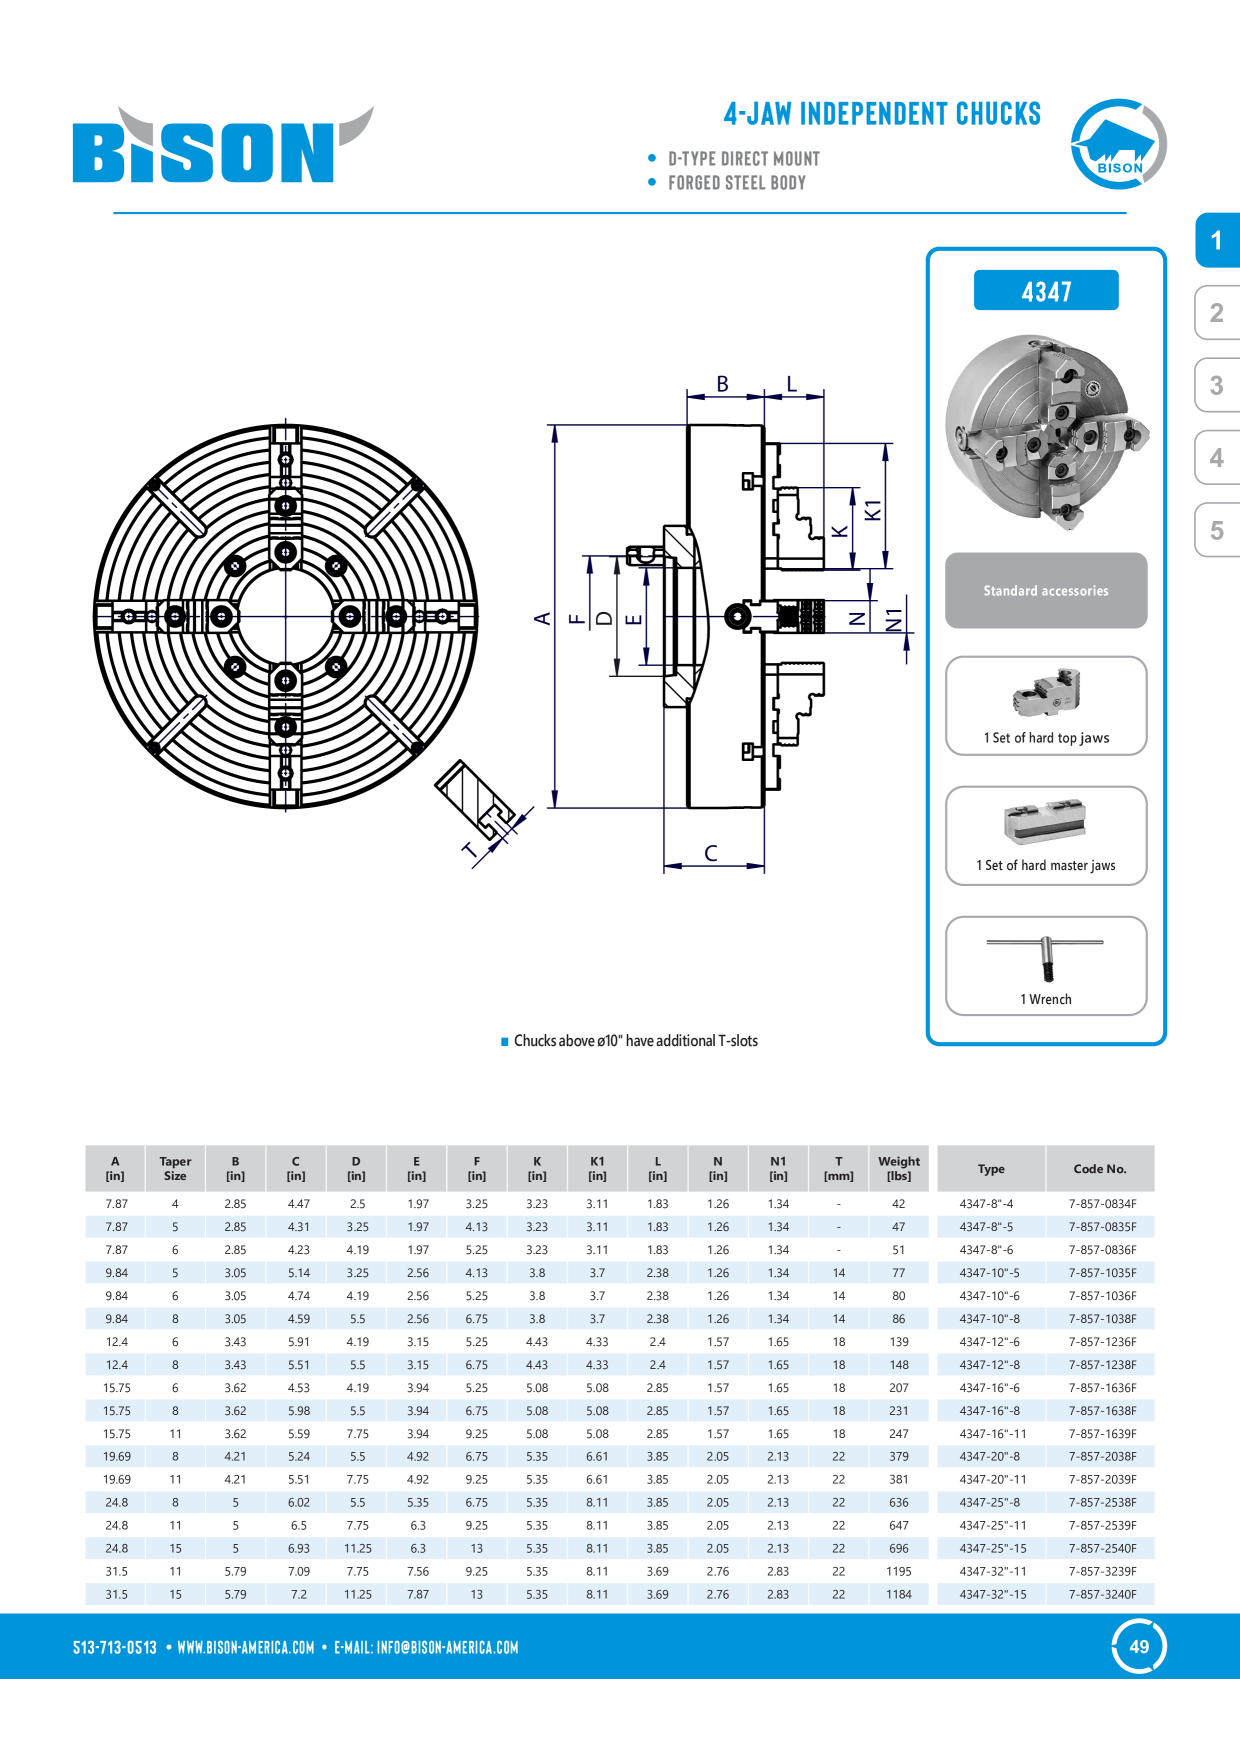
Task: Open the WWW.BISON-AMERICA.COM link
Action: (x=246, y=1648)
